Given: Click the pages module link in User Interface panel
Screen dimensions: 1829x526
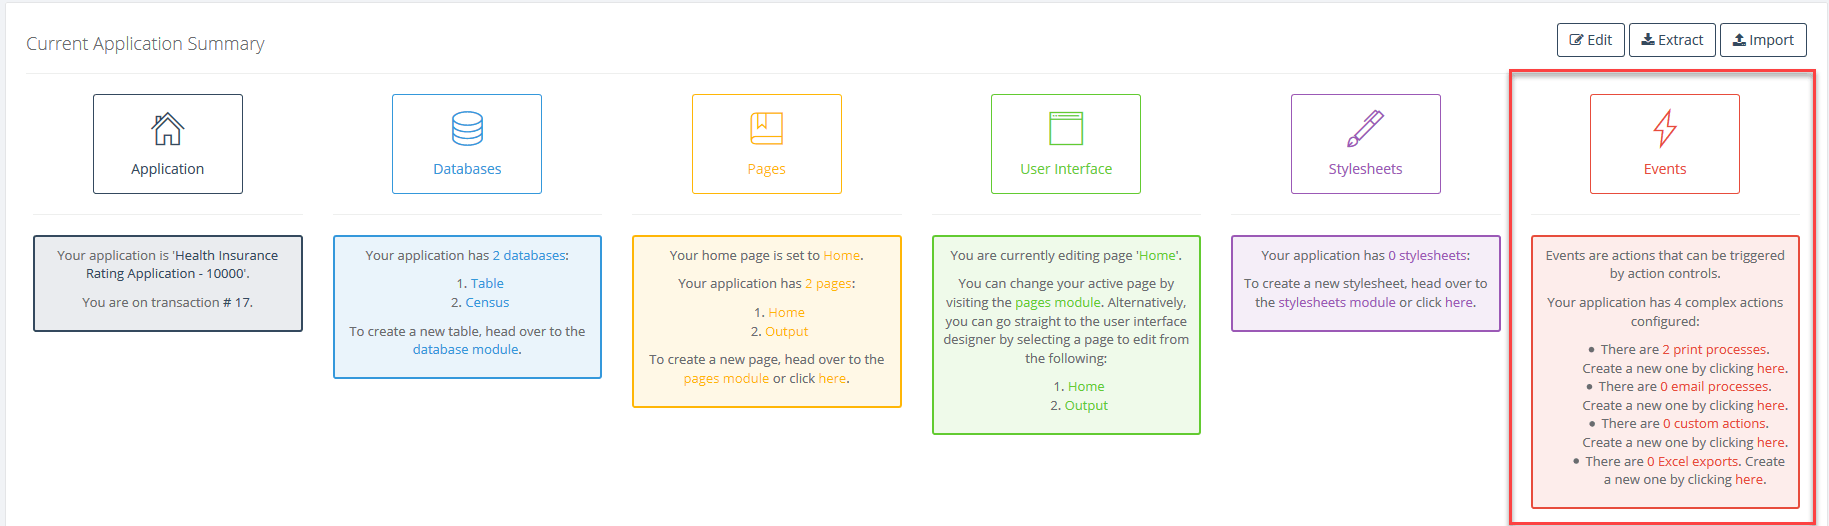Looking at the screenshot, I should [1057, 303].
